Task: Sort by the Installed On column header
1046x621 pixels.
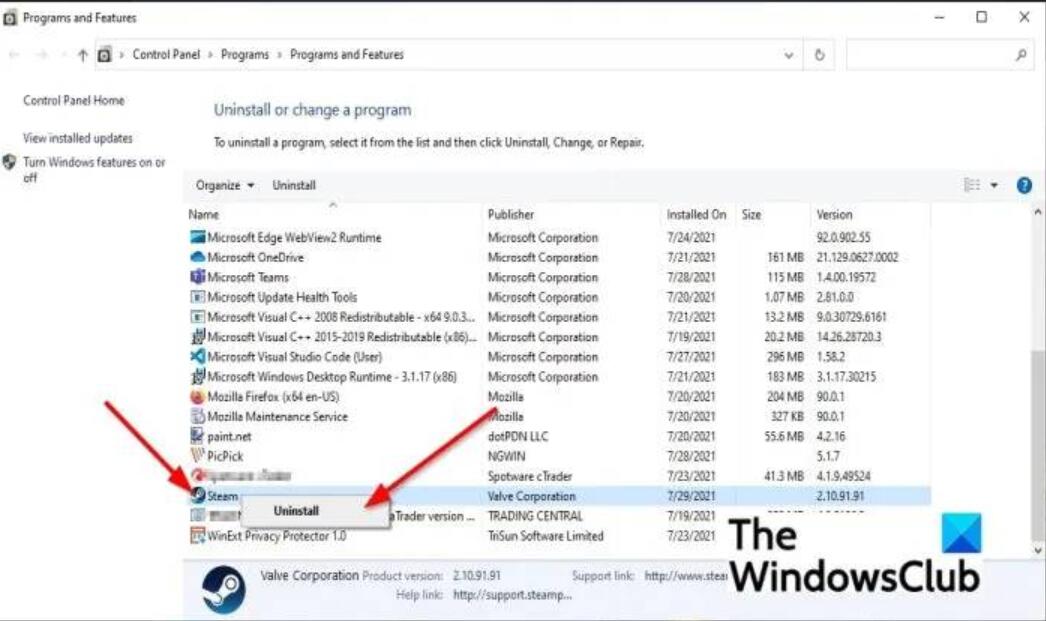Action: (696, 215)
